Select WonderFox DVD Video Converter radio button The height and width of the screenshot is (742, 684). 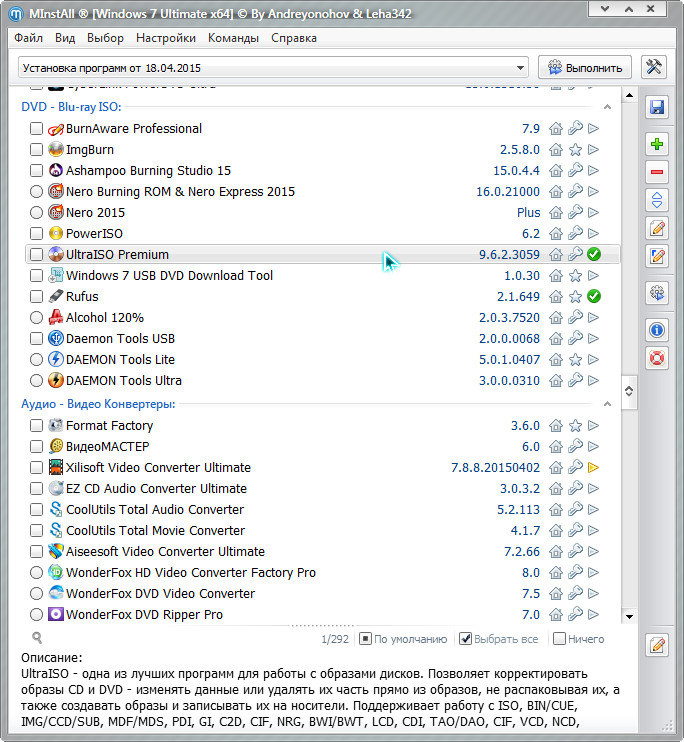point(36,593)
